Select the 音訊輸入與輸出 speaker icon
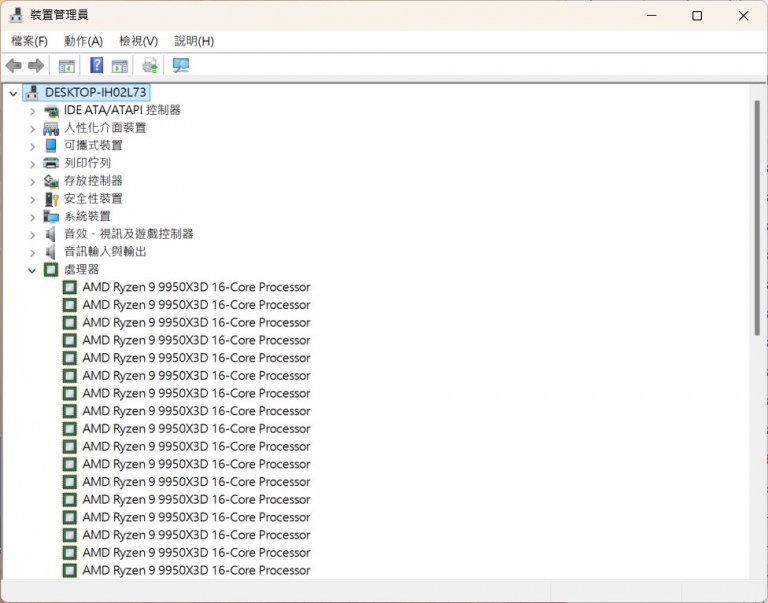Screen dimensions: 768x603 50,252
